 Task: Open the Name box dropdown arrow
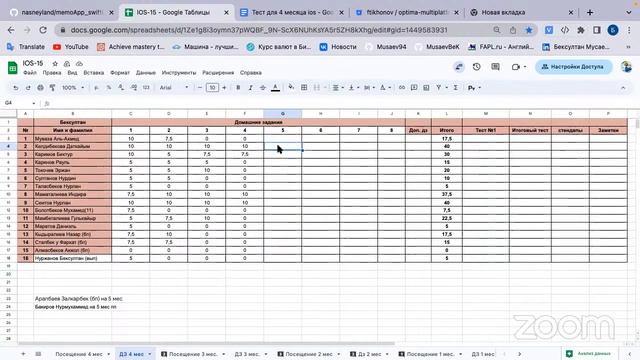coord(33,103)
